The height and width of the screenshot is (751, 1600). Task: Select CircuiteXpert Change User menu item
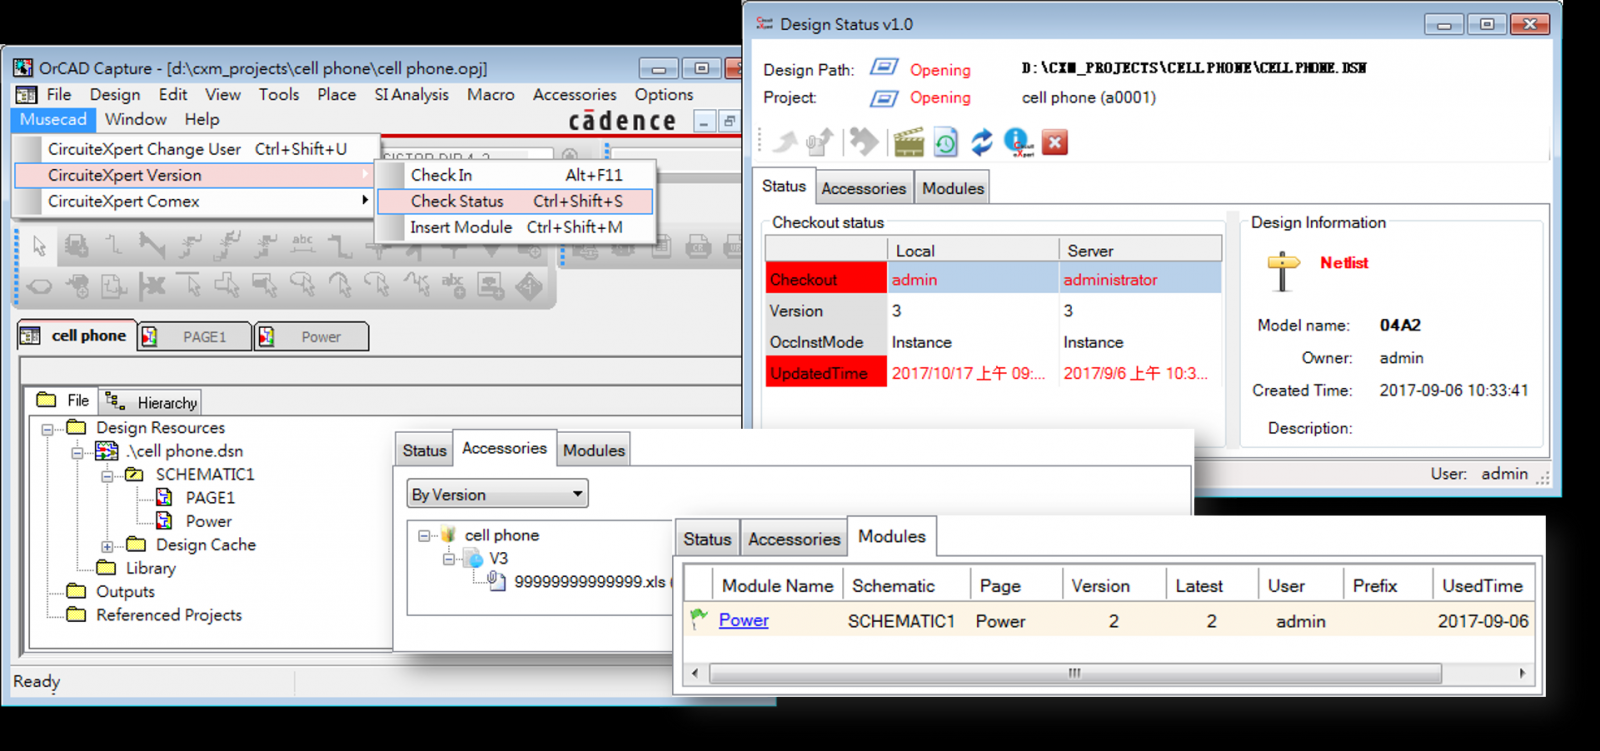(194, 149)
